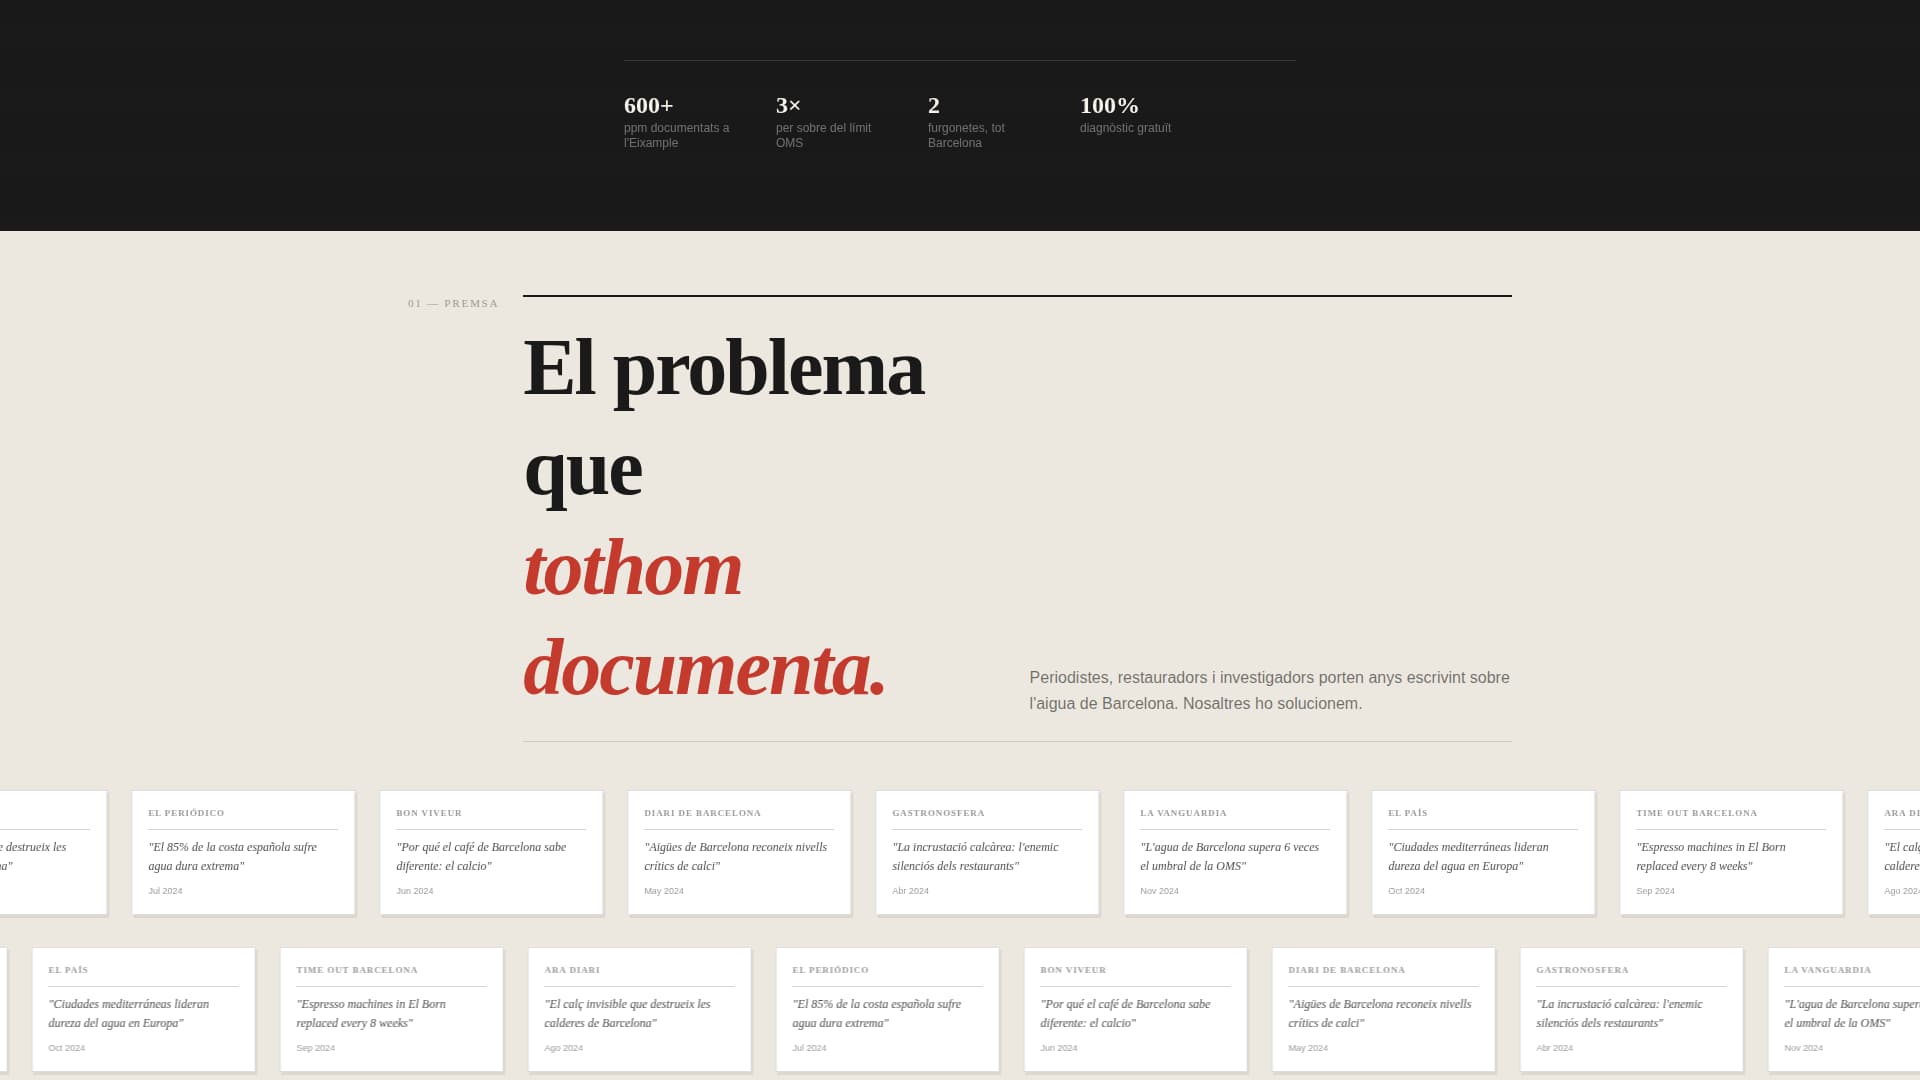Click "Jun 2024" date in lower-row Bon Viveur card
Screen dimensions: 1920x1080
click(1058, 1048)
